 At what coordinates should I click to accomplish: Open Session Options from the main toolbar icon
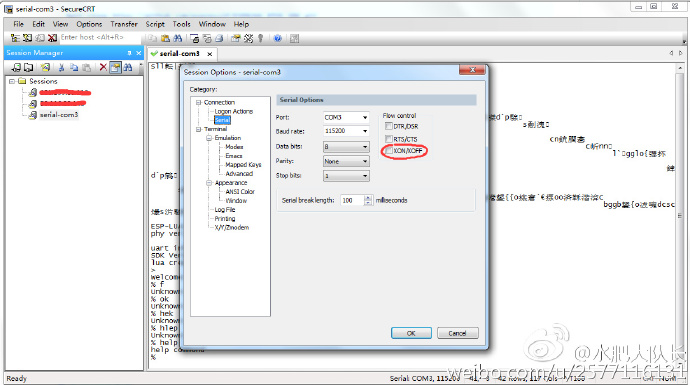point(236,39)
